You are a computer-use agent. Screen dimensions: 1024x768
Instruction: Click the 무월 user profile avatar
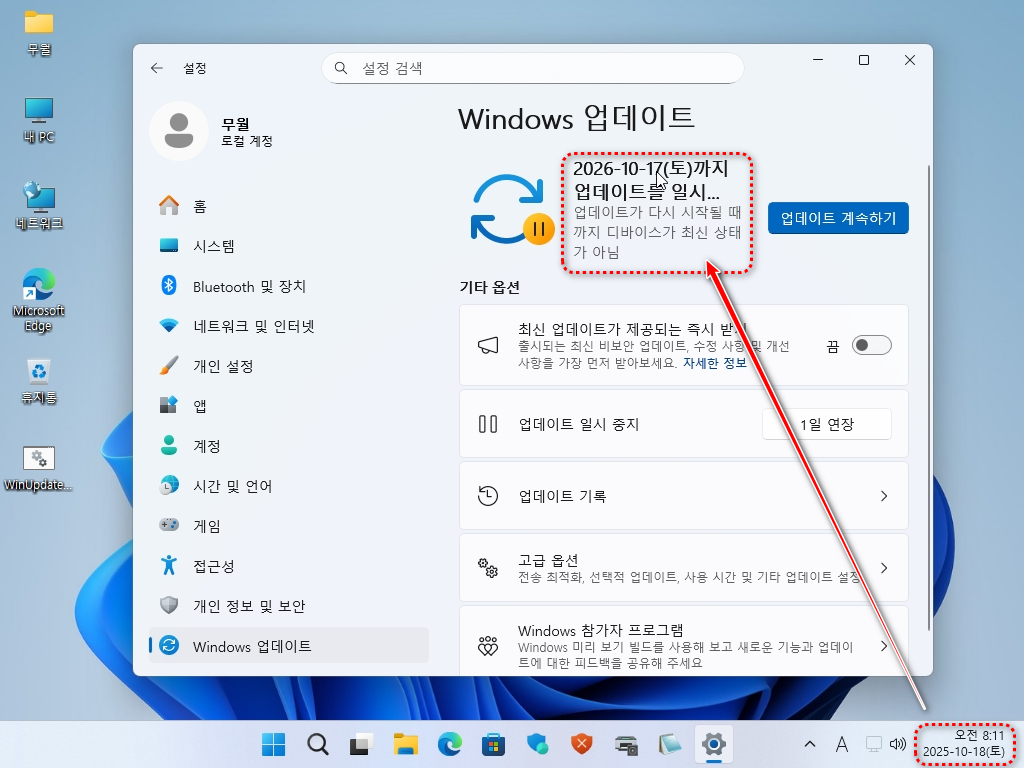click(179, 131)
